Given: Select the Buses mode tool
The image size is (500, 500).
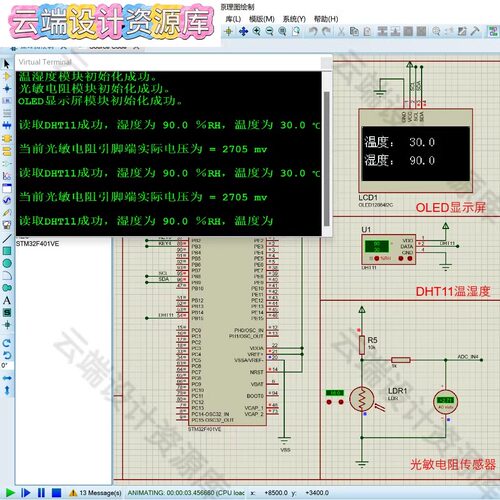Looking at the screenshot, I should click(x=7, y=125).
